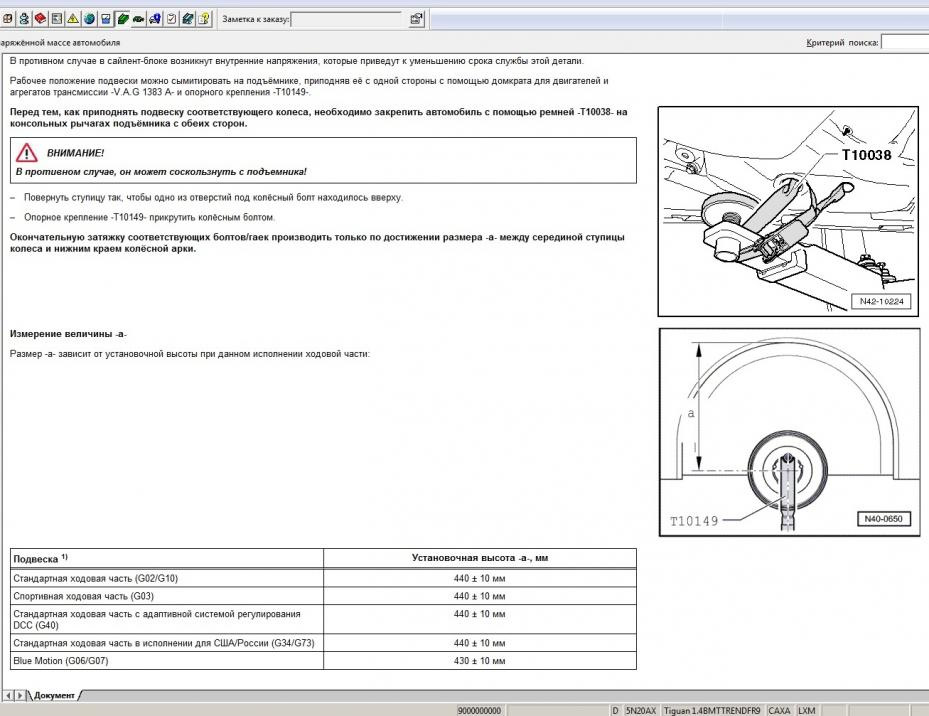Click the blue window icon beside the globe
Screen dimensions: 929x716
[105, 19]
